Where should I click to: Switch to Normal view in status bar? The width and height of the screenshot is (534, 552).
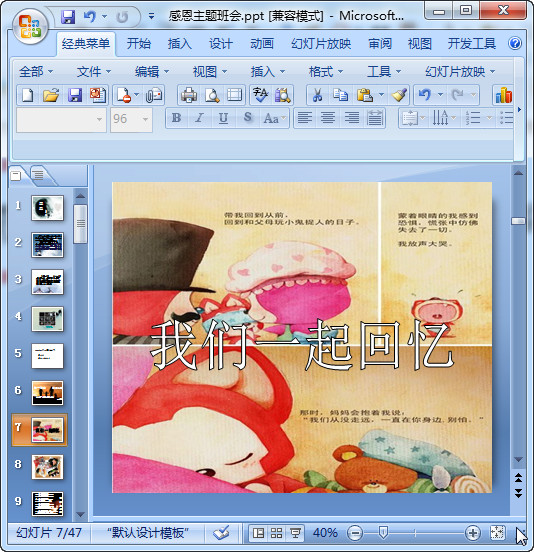point(259,533)
